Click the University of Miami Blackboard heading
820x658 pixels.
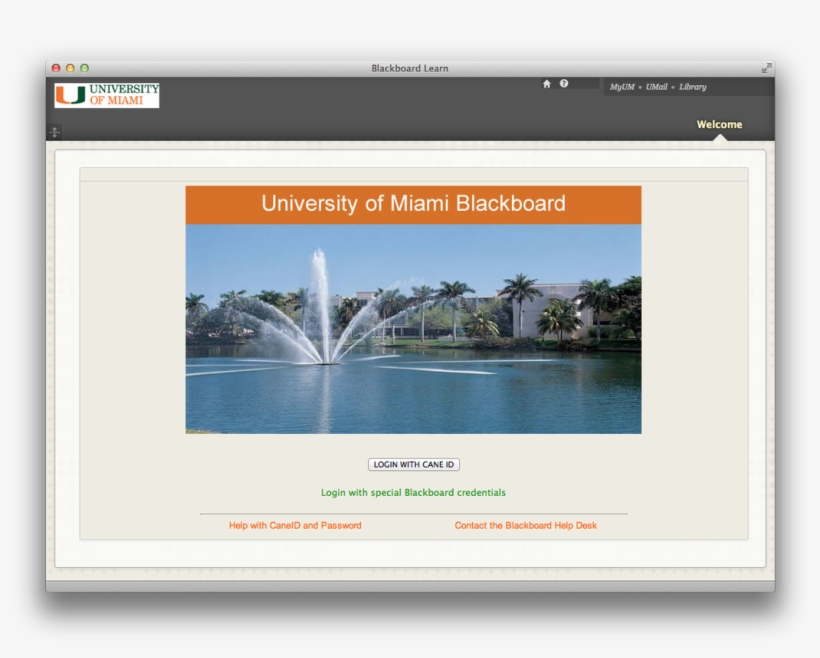[413, 203]
